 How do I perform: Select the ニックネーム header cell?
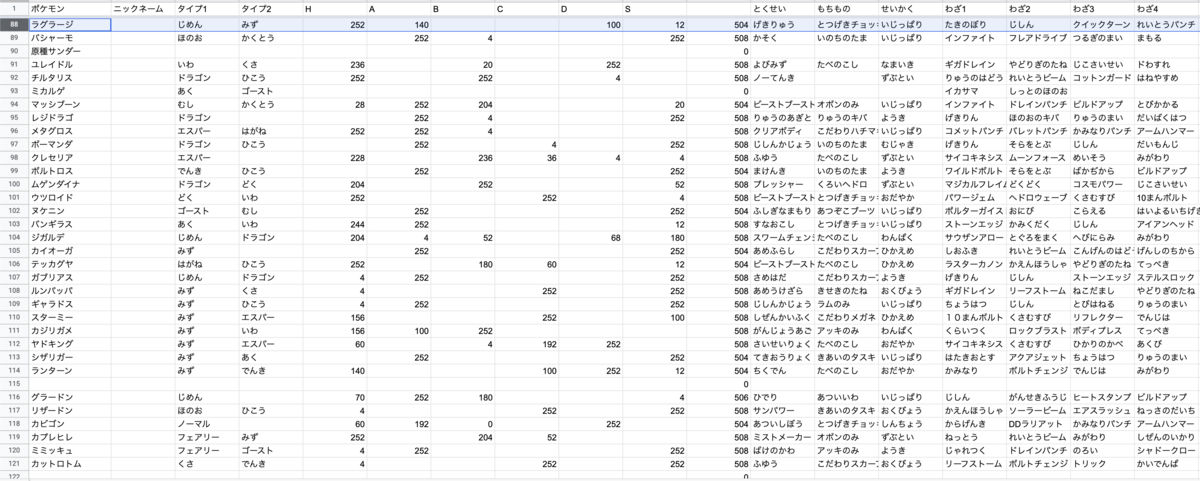[142, 8]
